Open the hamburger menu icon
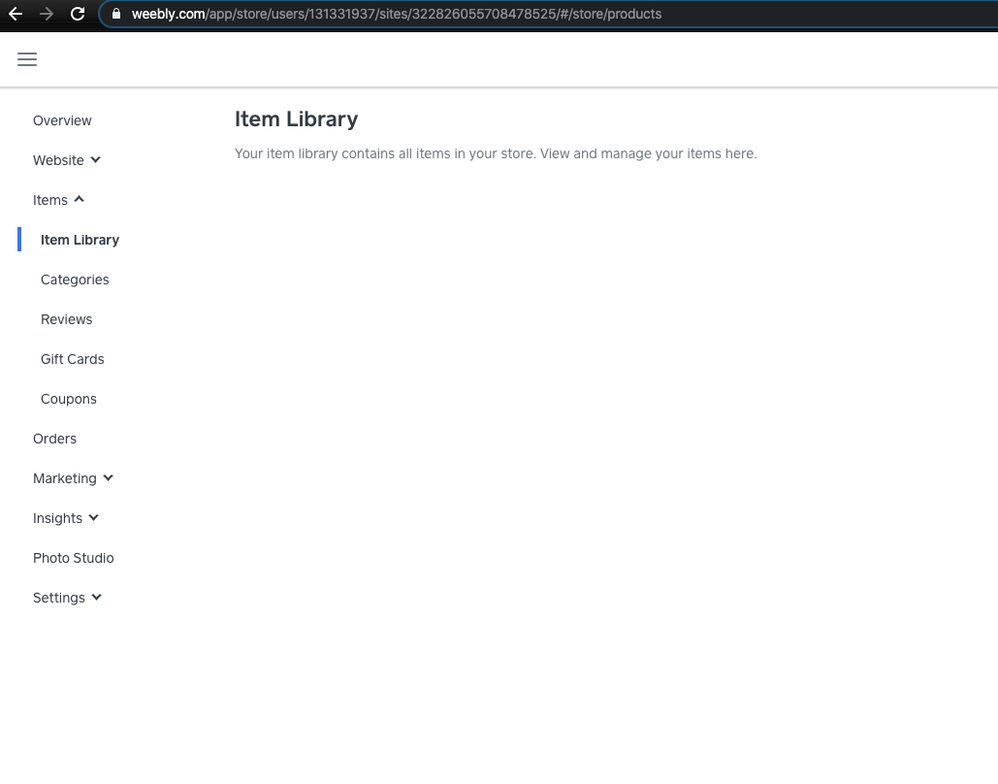998x784 pixels. pos(27,59)
